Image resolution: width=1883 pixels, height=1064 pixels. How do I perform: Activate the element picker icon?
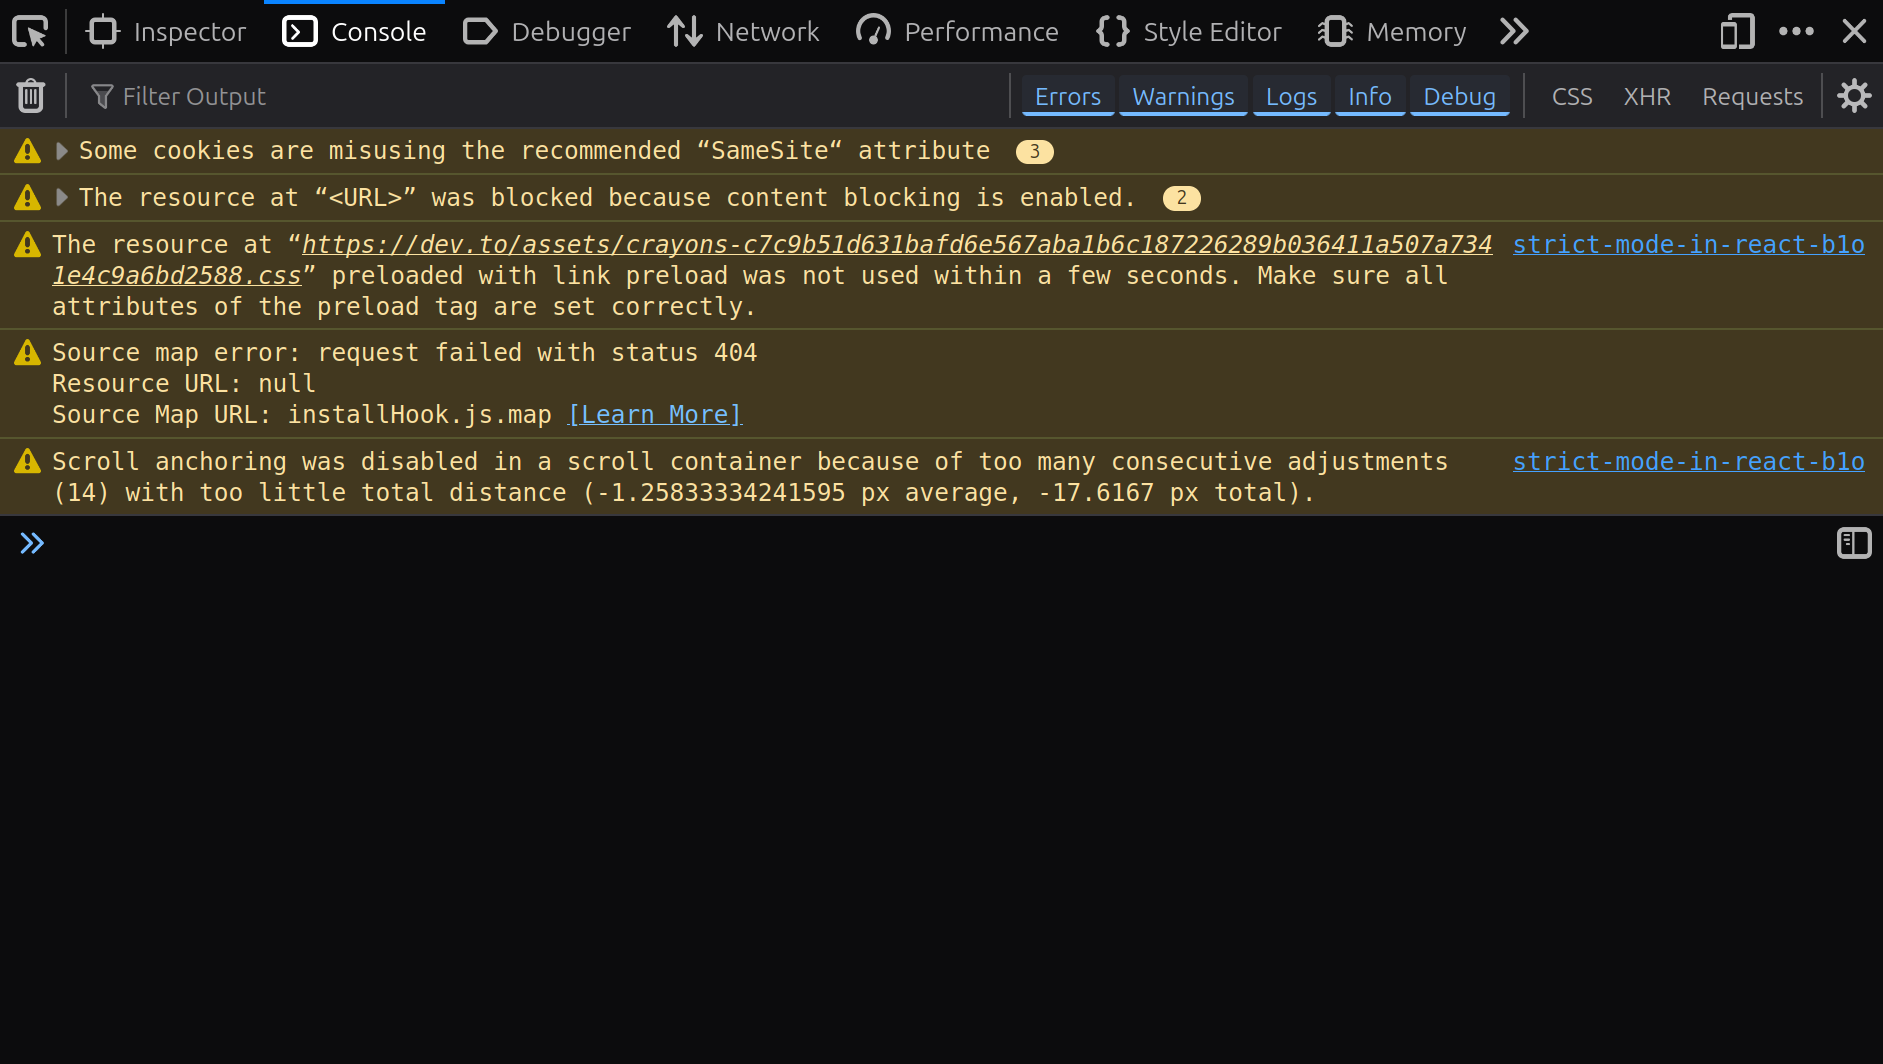pos(30,32)
